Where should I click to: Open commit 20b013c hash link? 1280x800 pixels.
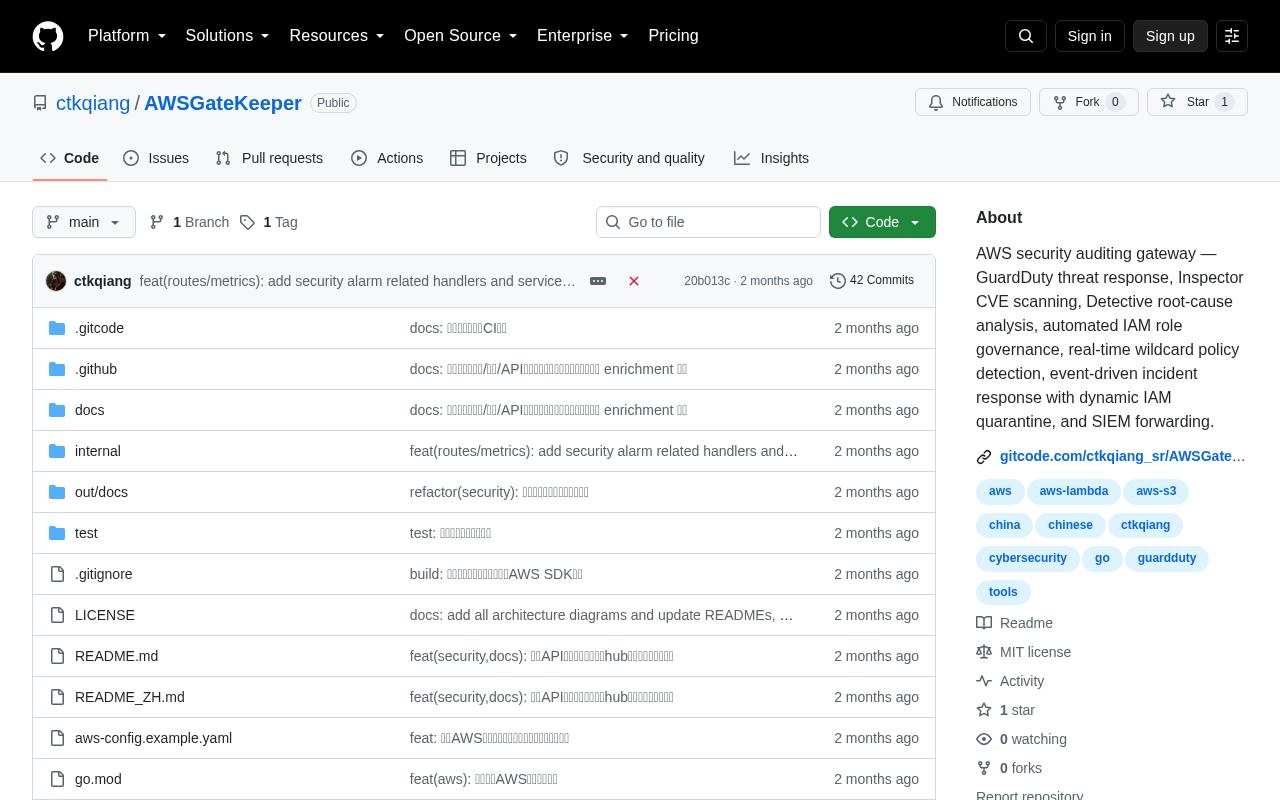tap(707, 281)
